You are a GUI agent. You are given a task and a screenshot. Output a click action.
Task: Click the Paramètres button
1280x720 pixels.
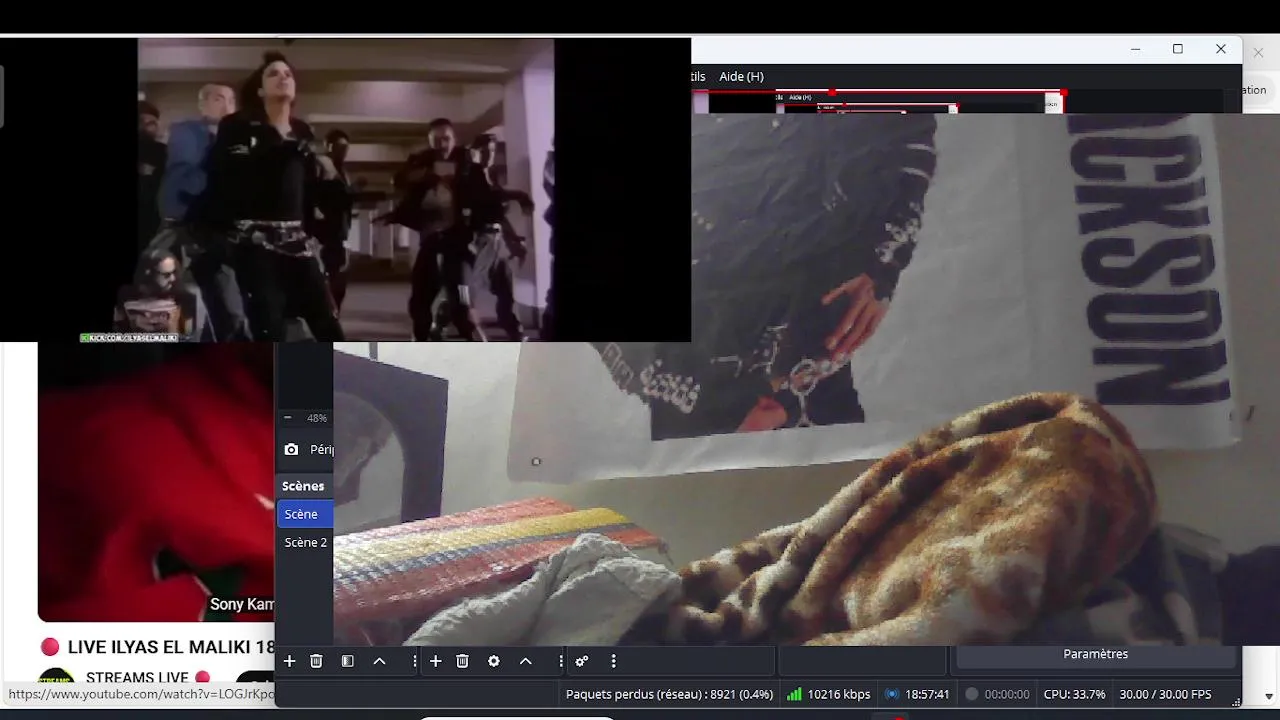(x=1096, y=654)
